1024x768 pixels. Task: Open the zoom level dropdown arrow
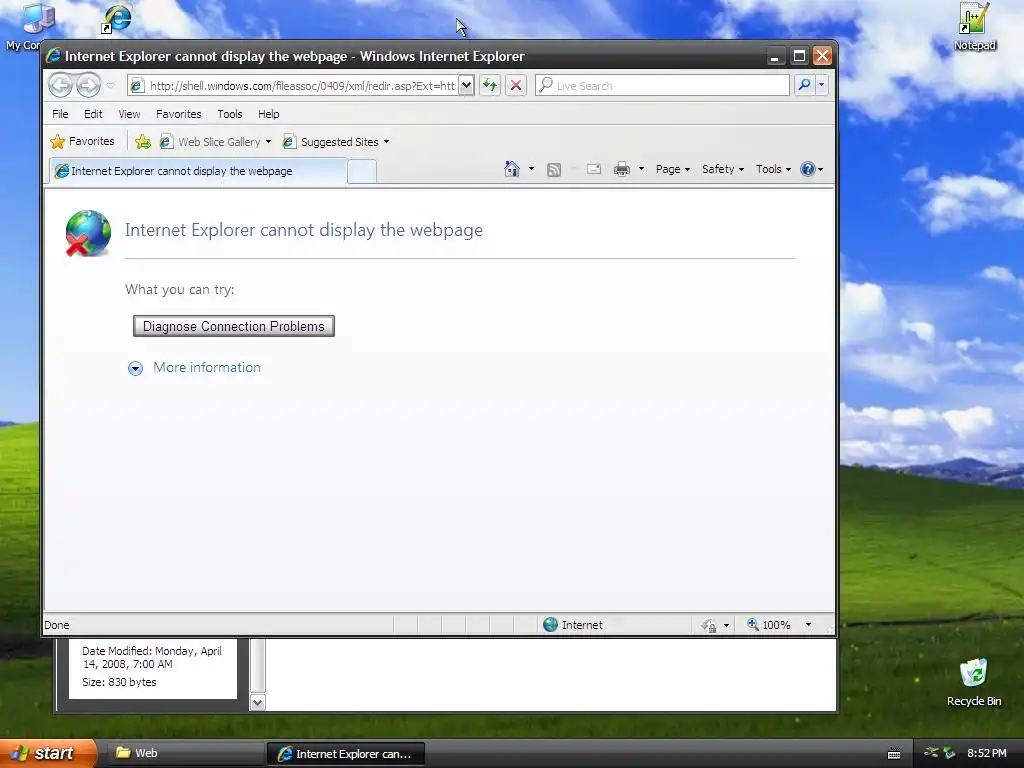tap(808, 625)
